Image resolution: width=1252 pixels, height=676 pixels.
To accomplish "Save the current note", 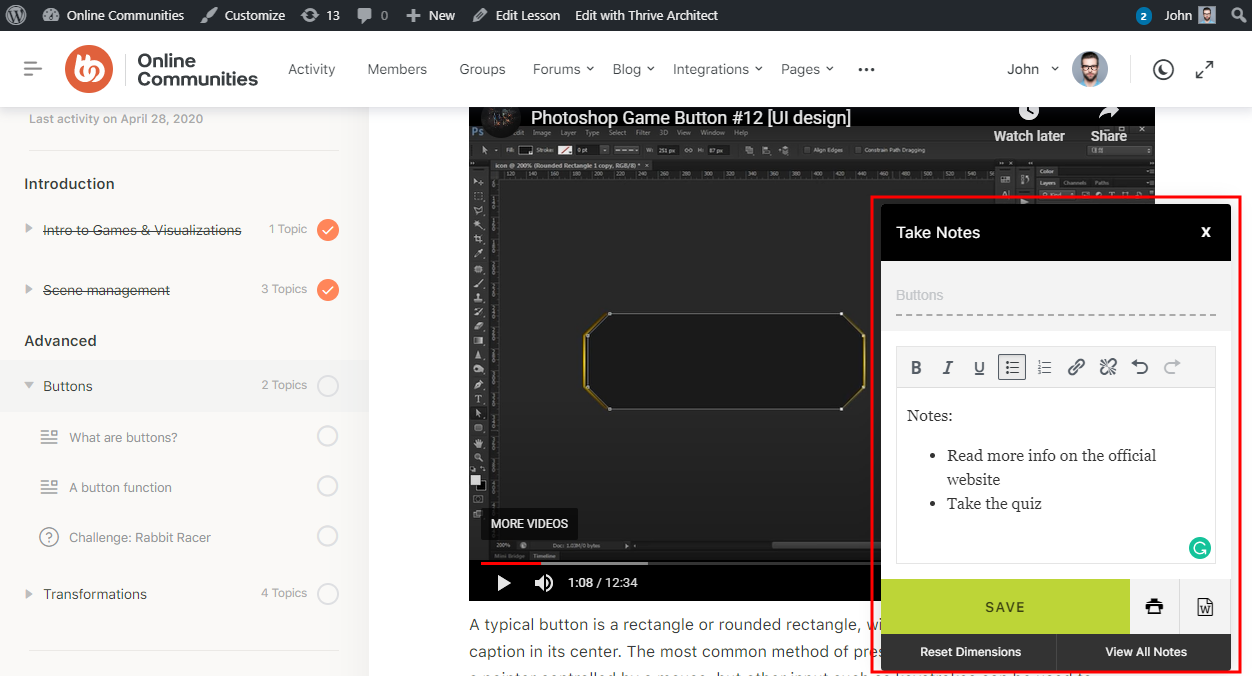I will click(x=1005, y=606).
